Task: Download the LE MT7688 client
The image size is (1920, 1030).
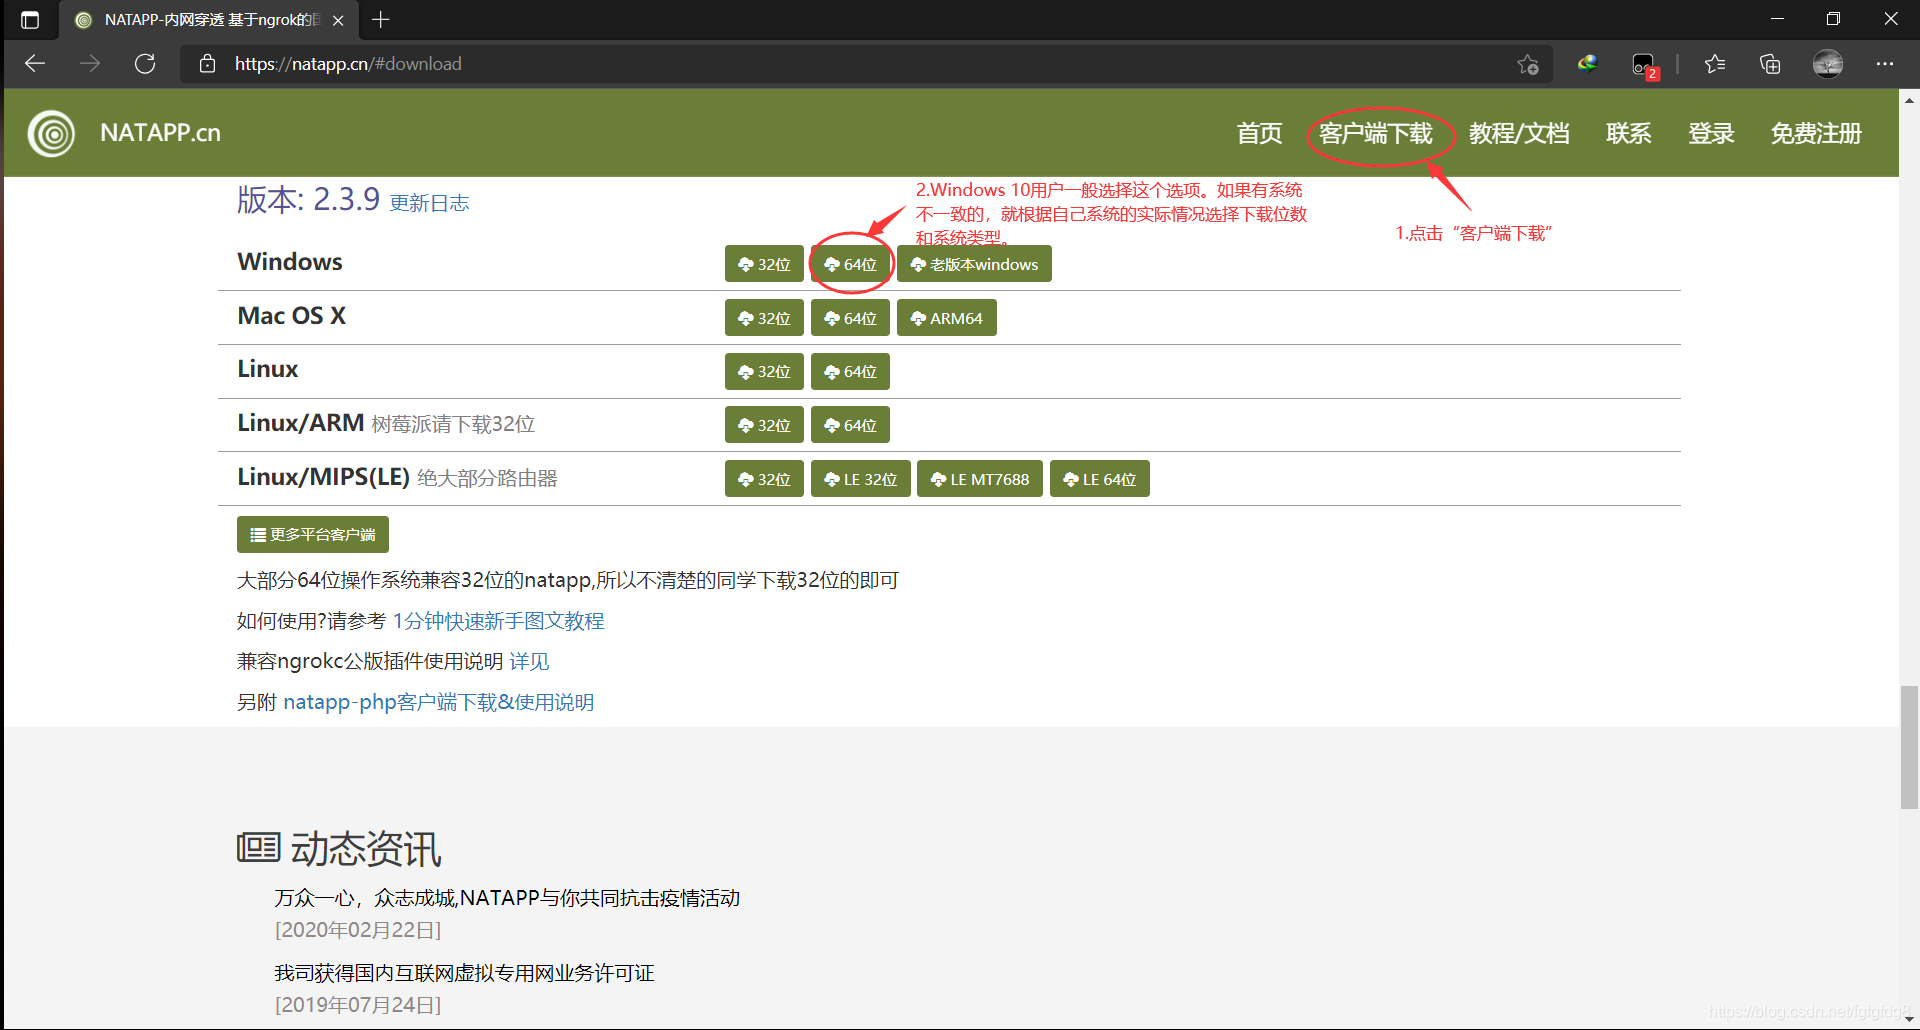Action: pos(980,479)
